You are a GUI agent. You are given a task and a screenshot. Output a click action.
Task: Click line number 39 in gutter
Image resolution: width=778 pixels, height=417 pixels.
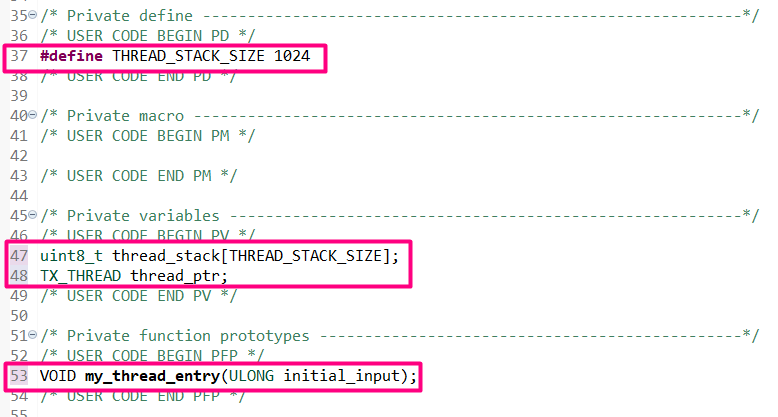click(19, 95)
